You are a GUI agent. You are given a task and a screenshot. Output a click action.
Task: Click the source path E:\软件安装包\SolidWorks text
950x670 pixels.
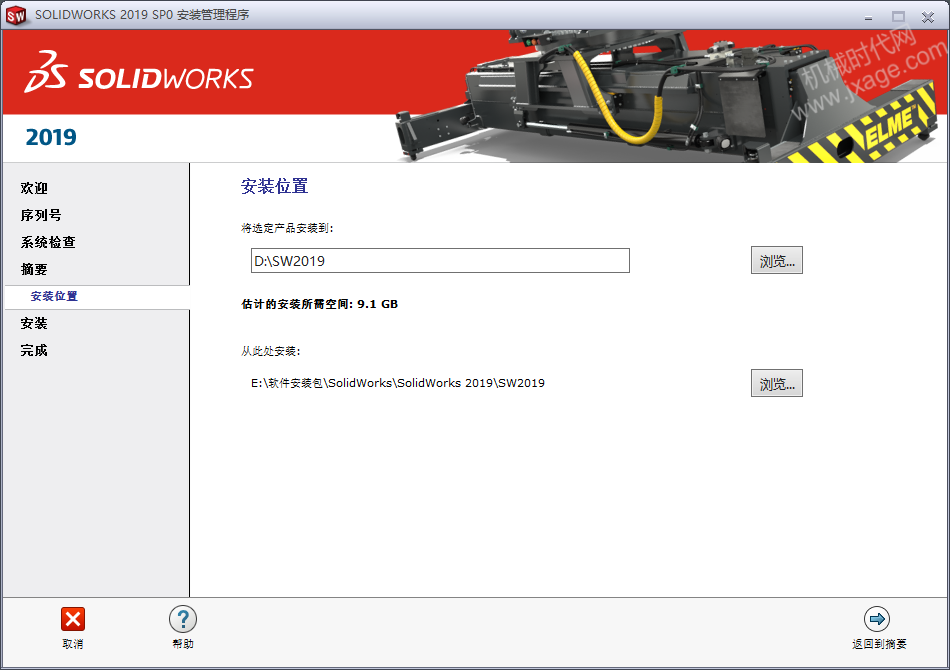(x=397, y=383)
